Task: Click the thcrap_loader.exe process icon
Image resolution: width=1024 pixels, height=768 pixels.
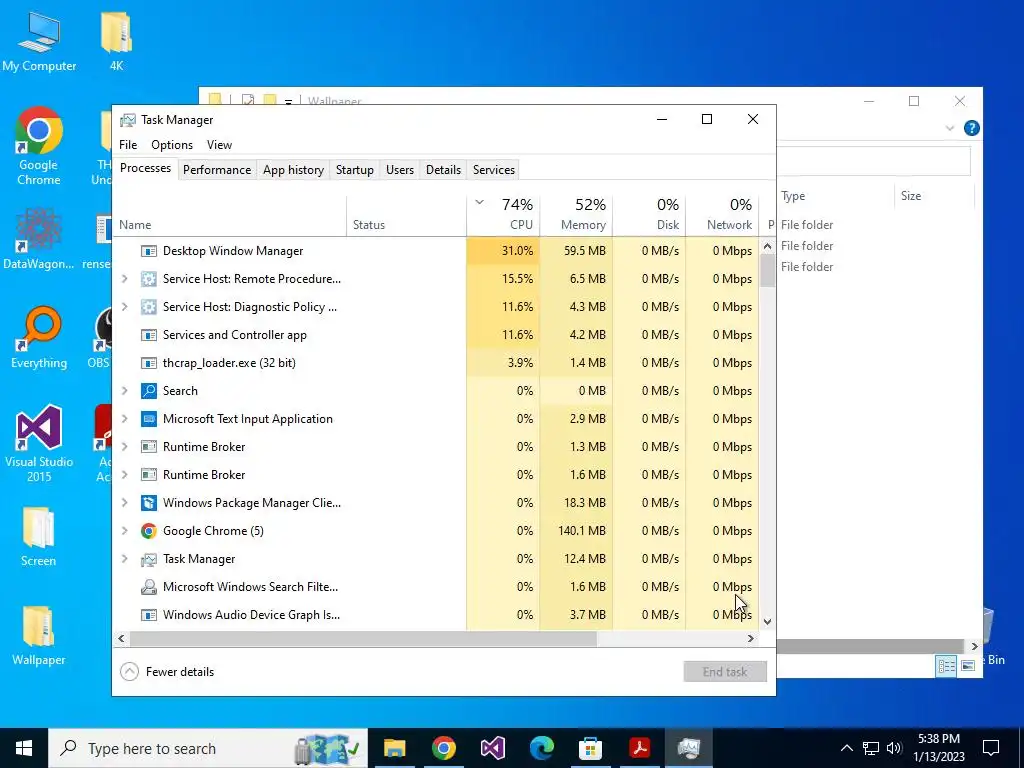Action: point(149,363)
